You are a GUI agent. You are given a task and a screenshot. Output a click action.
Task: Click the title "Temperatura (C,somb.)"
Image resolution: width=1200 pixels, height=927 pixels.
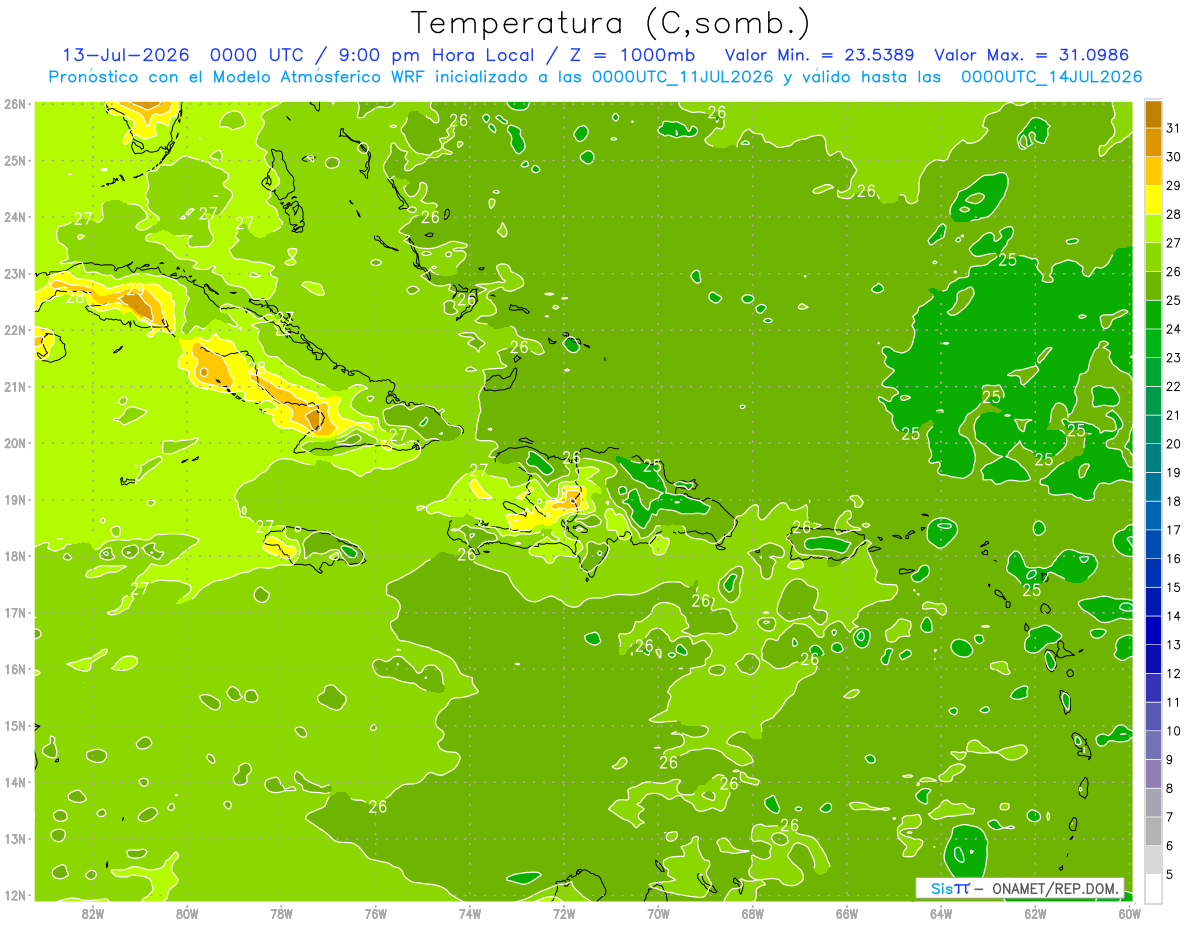click(611, 23)
